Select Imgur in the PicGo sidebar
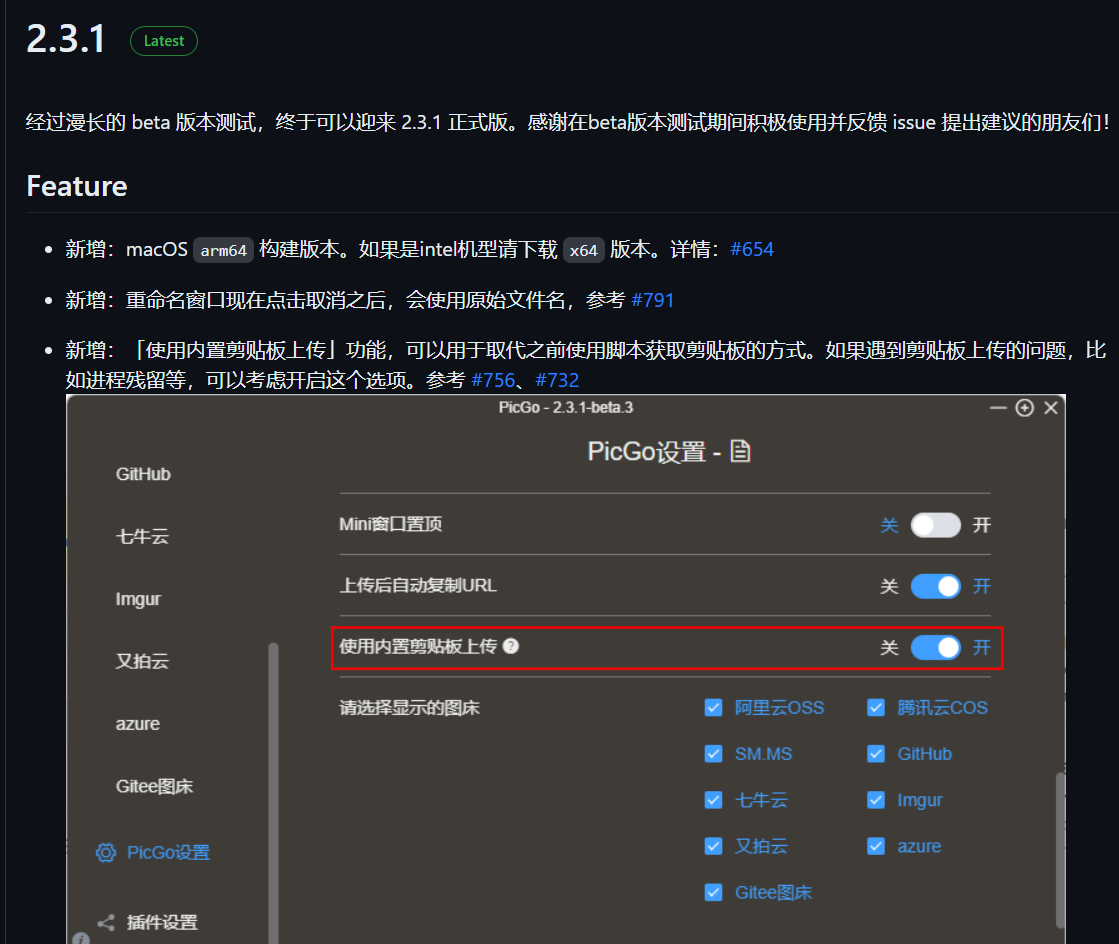The image size is (1119, 944). (x=138, y=599)
